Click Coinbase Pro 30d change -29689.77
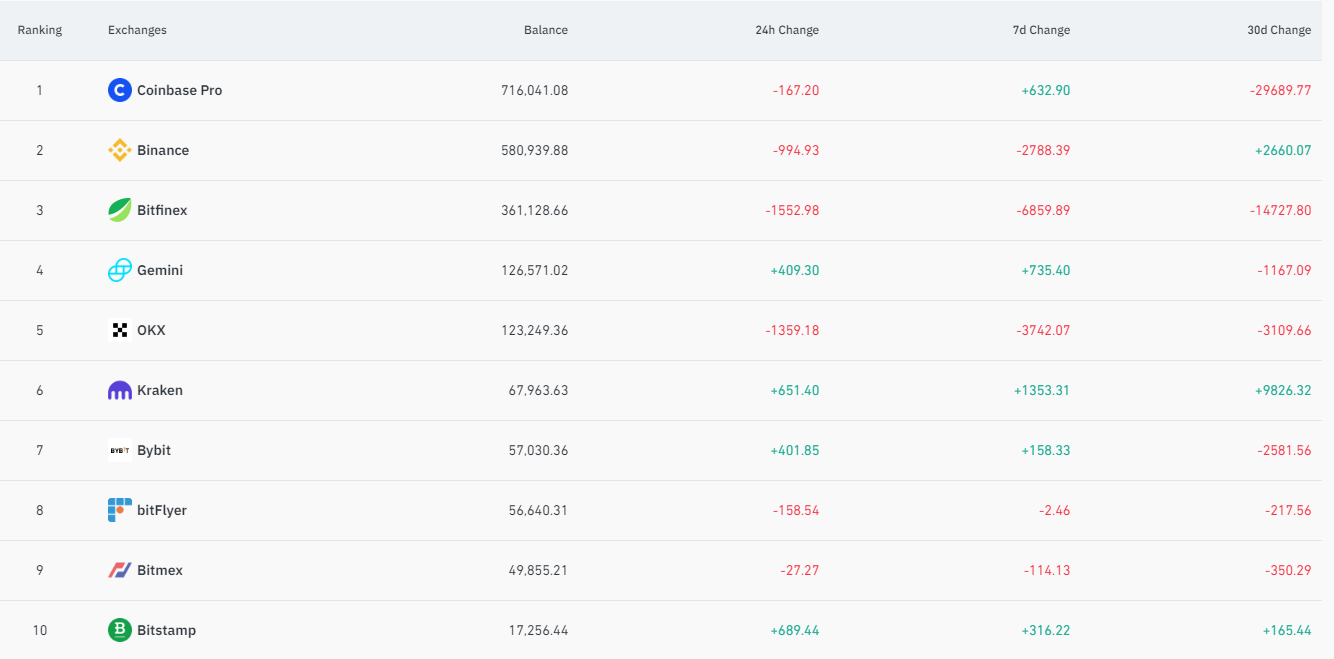1334x659 pixels. (x=1281, y=90)
